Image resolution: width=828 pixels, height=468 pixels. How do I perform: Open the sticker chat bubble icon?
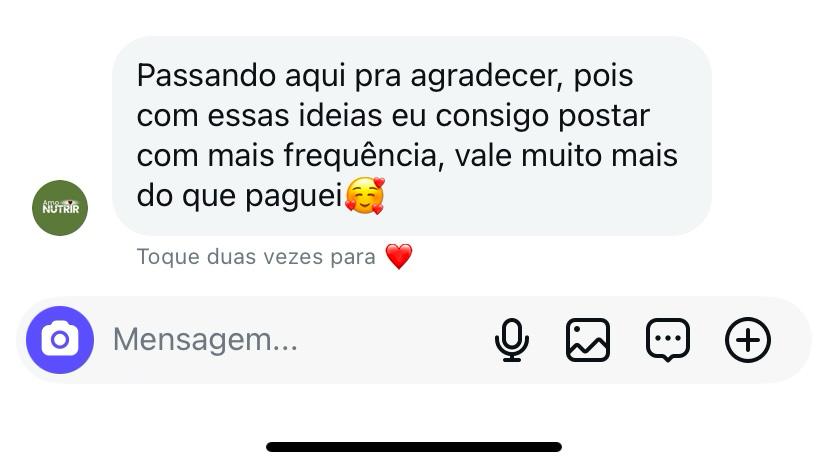pyautogui.click(x=667, y=340)
